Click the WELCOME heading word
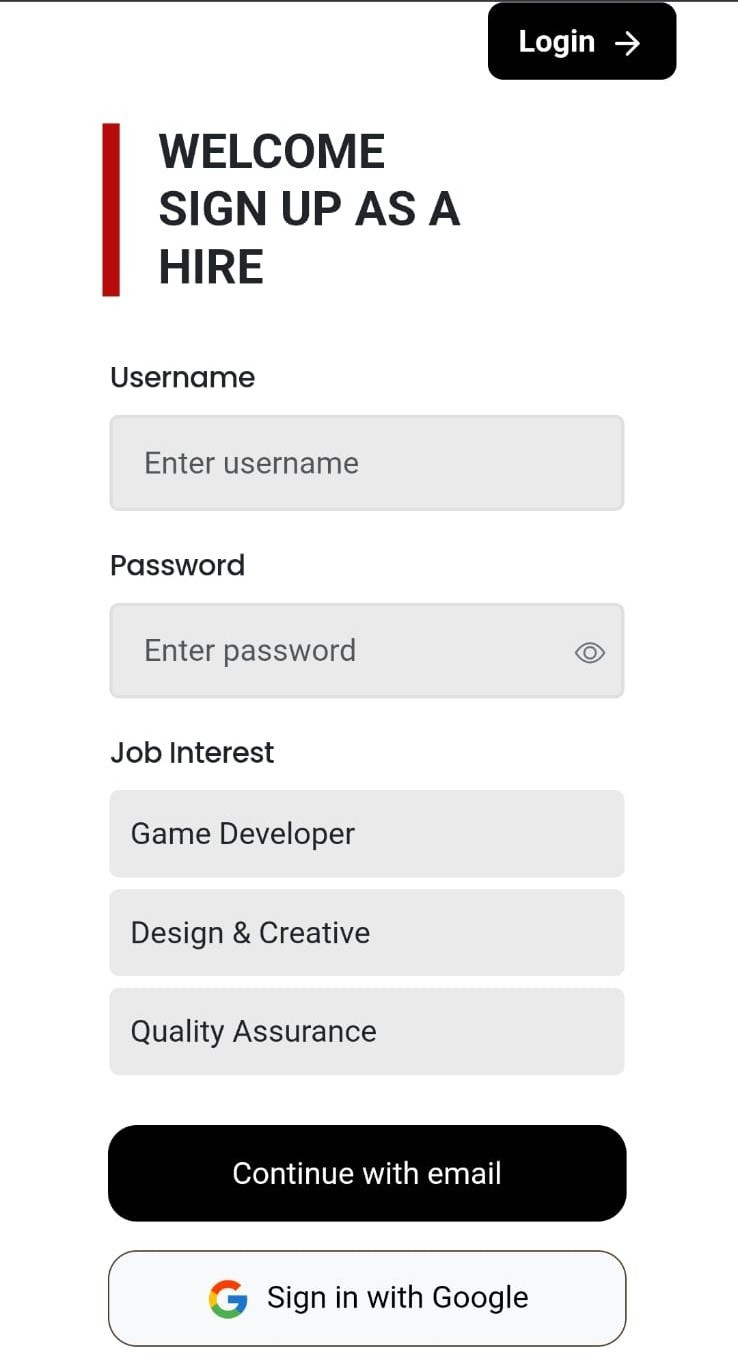 (x=271, y=152)
